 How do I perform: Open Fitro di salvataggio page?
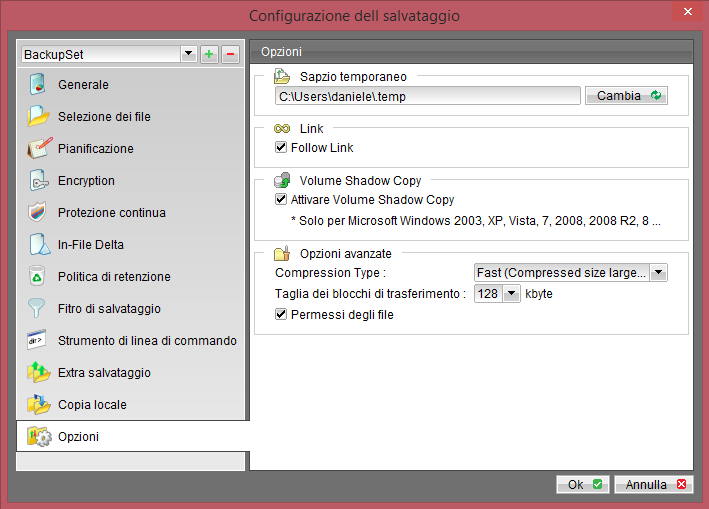(131, 308)
